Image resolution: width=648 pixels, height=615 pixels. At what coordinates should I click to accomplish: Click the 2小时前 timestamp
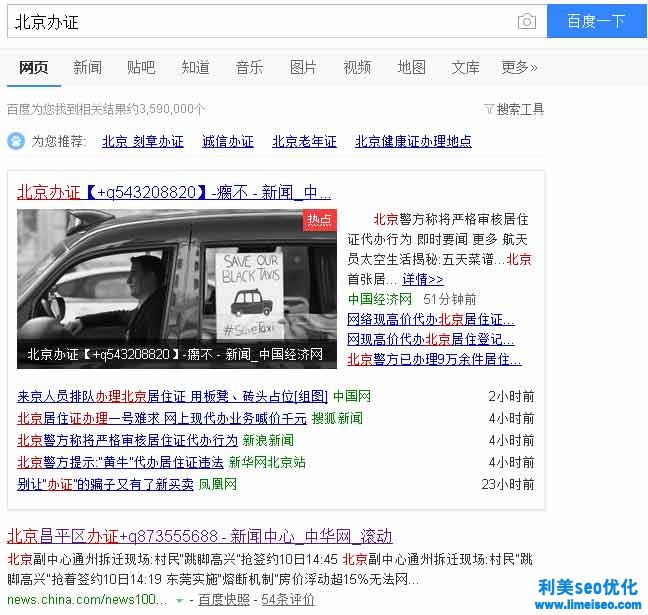[x=511, y=397]
